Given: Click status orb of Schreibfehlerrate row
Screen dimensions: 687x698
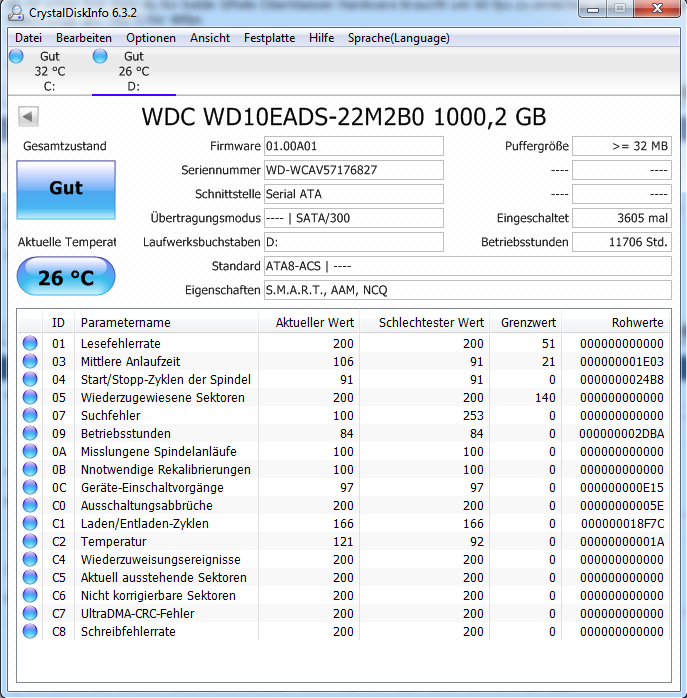Looking at the screenshot, I should click(x=30, y=631).
